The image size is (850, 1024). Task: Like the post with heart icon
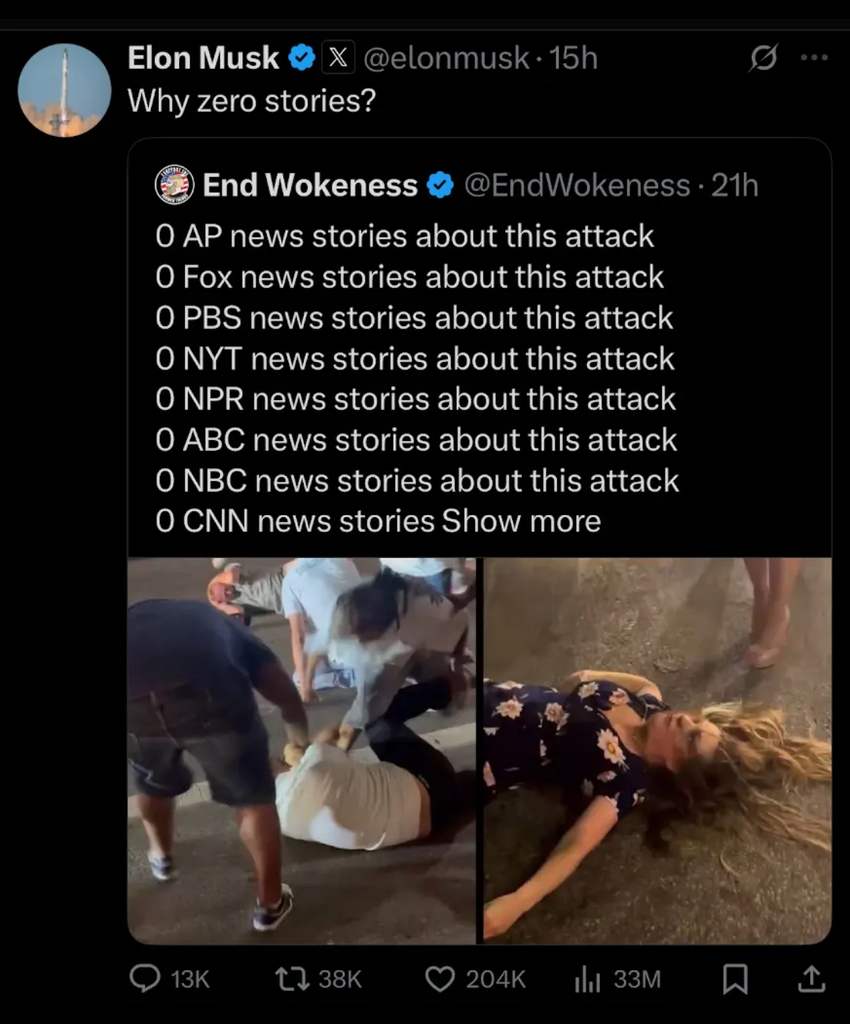440,977
